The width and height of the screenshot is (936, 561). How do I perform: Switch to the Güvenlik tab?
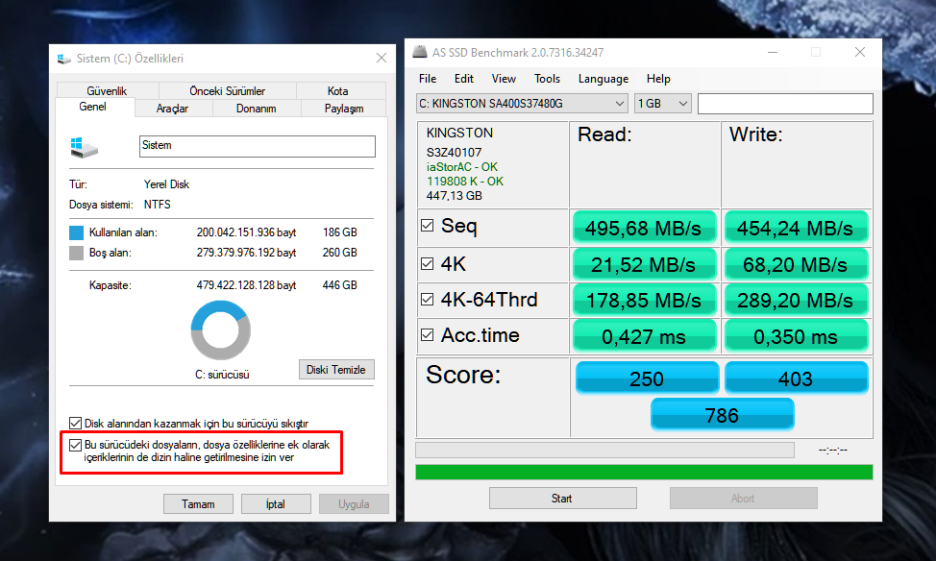point(107,91)
